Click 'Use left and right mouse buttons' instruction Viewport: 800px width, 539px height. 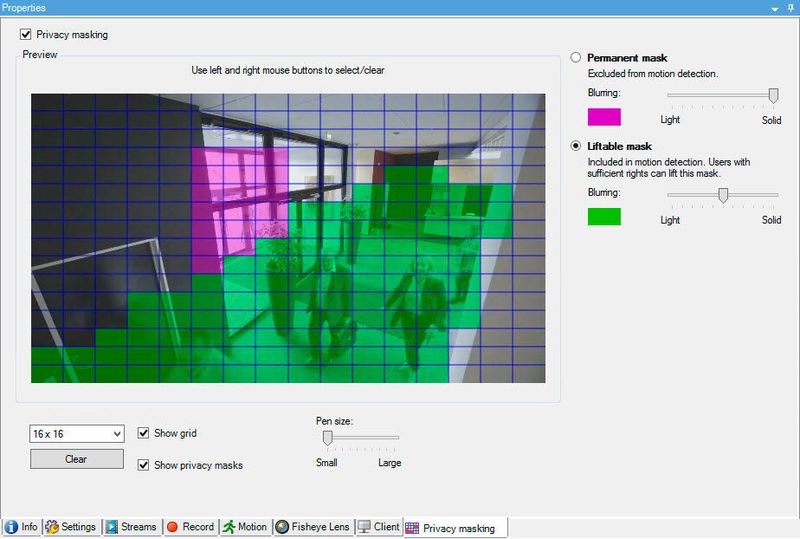(288, 70)
